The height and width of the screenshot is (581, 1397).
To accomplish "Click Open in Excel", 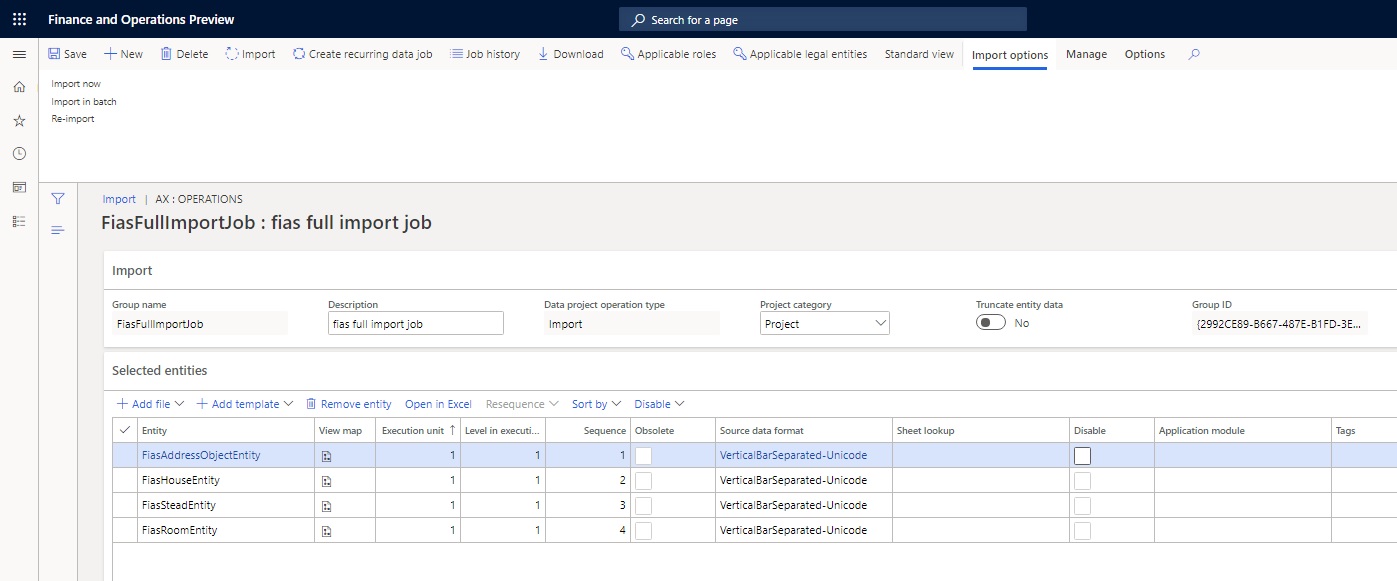I will (438, 403).
